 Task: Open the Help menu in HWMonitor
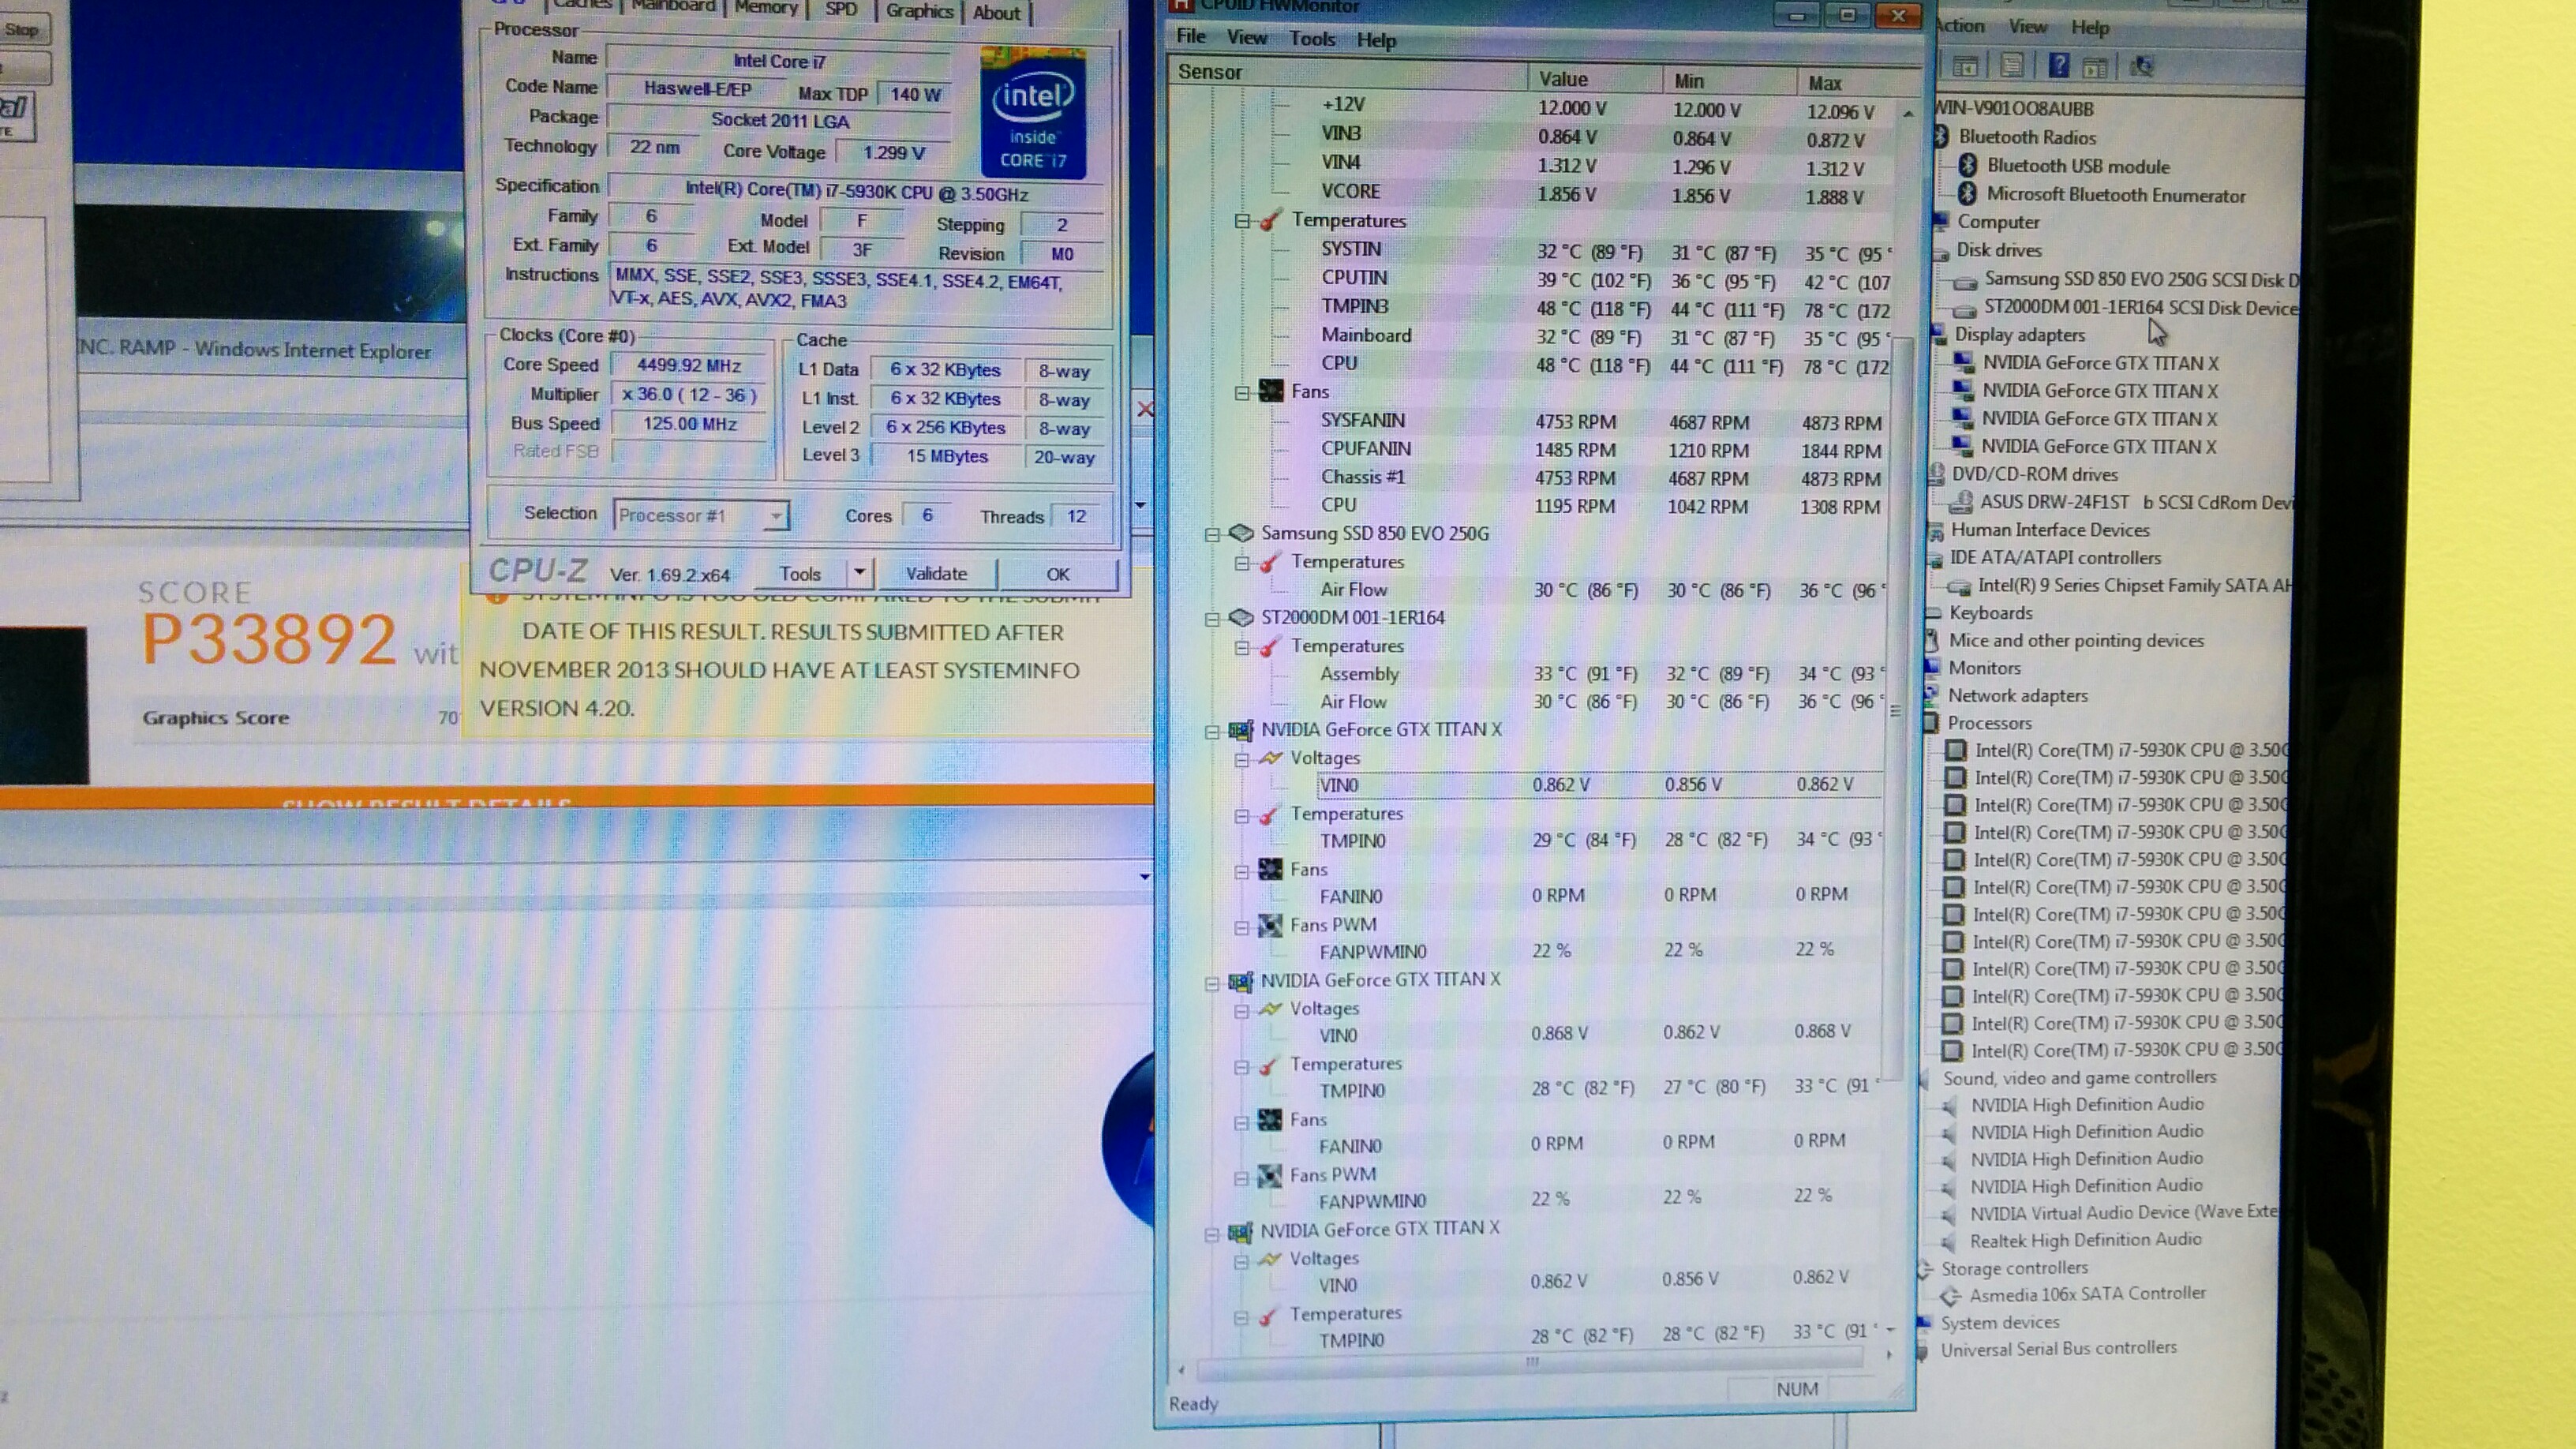tap(1376, 40)
